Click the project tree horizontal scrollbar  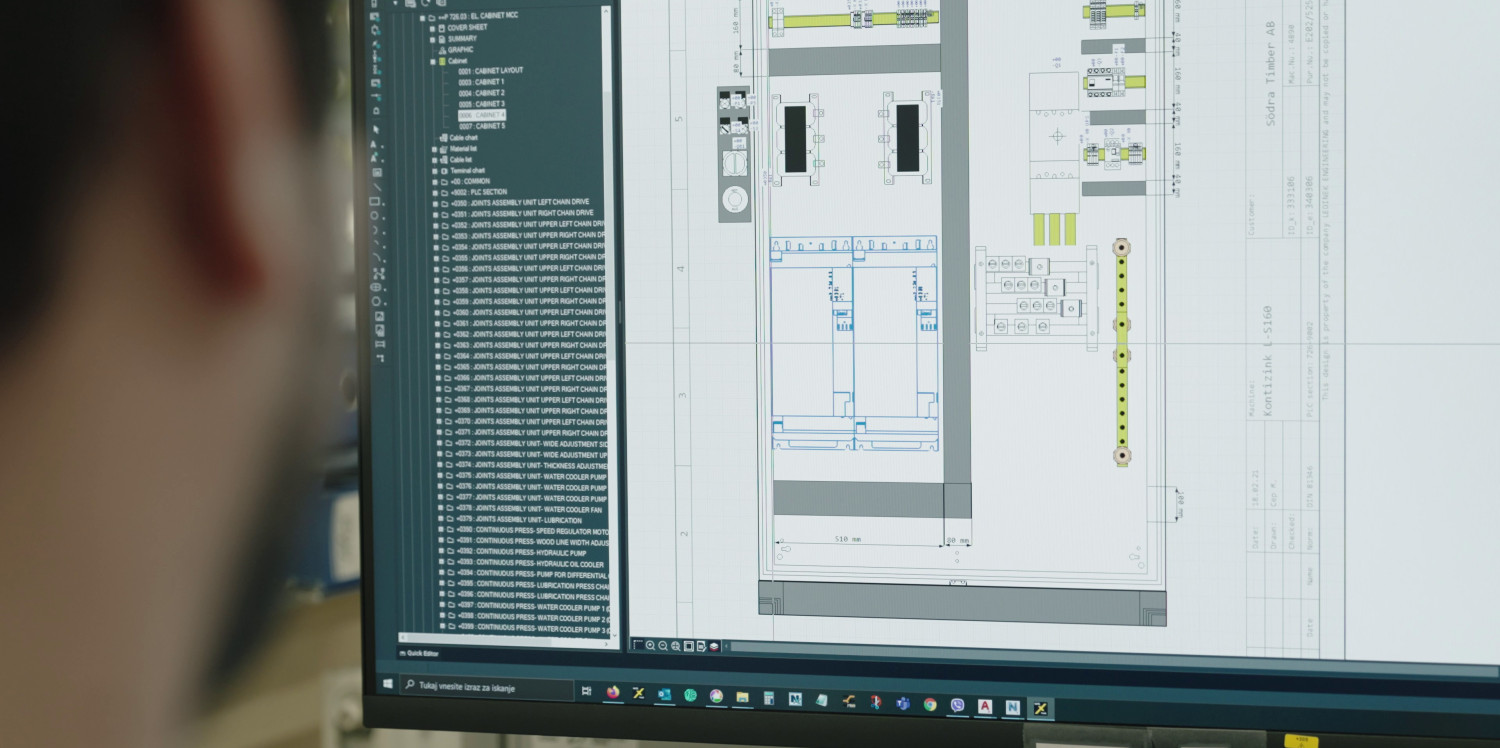tap(505, 638)
